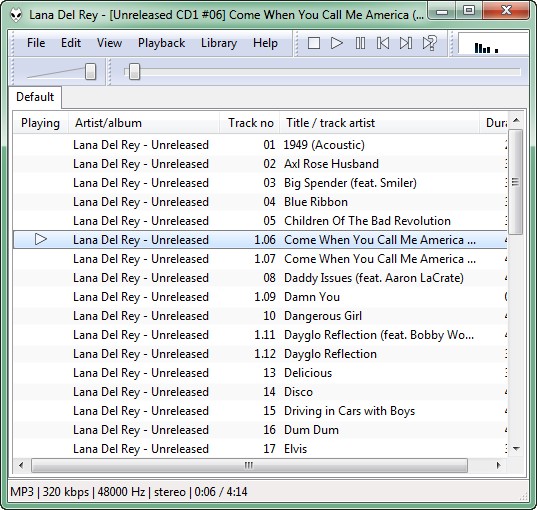The width and height of the screenshot is (537, 510).
Task: Click the Play button in toolbar
Action: coord(337,43)
